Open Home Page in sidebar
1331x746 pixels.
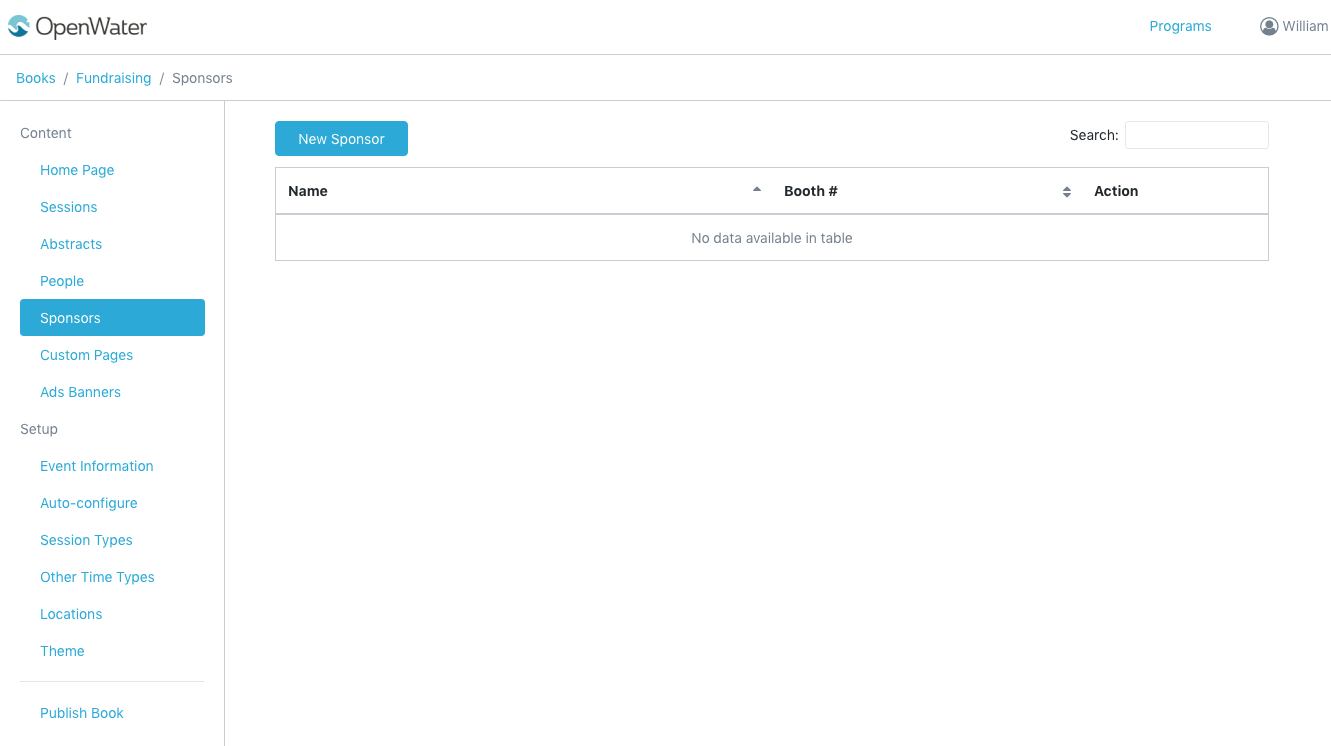77,170
